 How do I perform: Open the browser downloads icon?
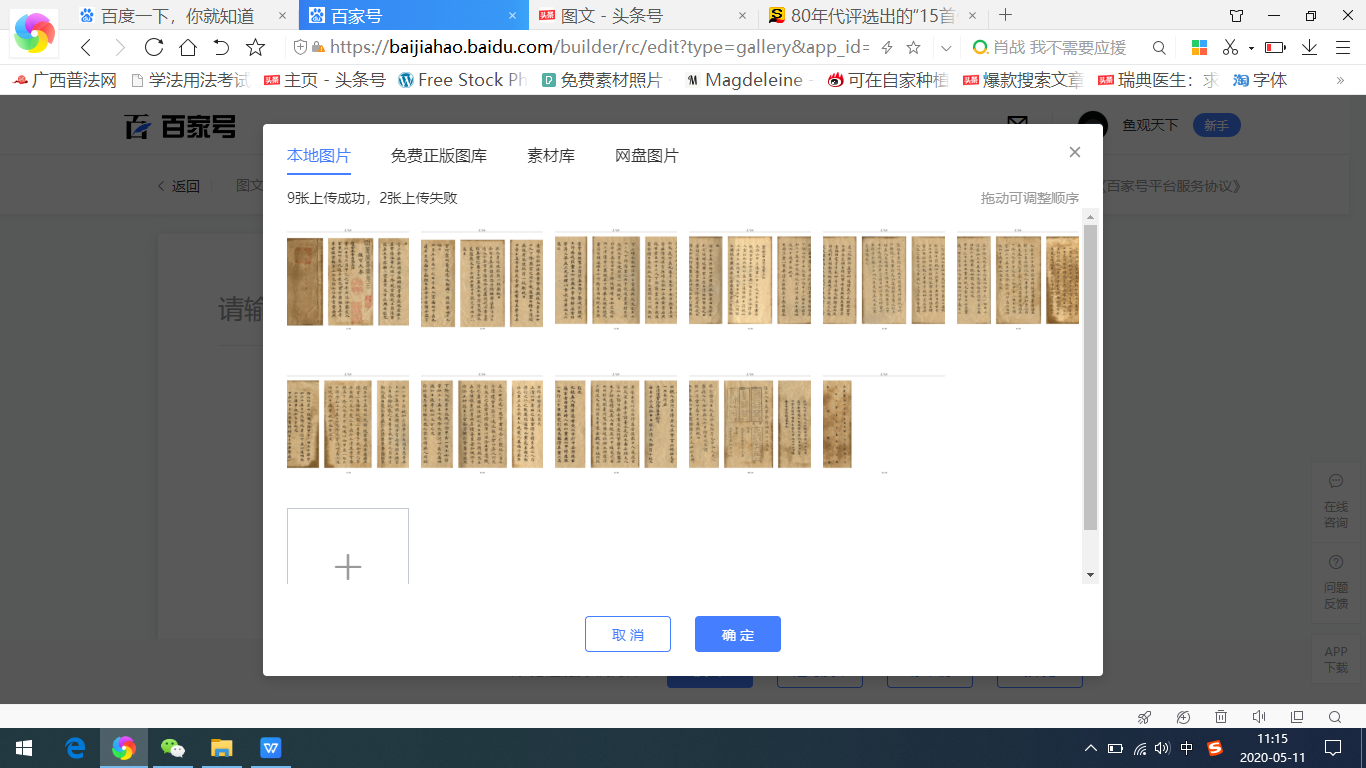click(x=1309, y=47)
